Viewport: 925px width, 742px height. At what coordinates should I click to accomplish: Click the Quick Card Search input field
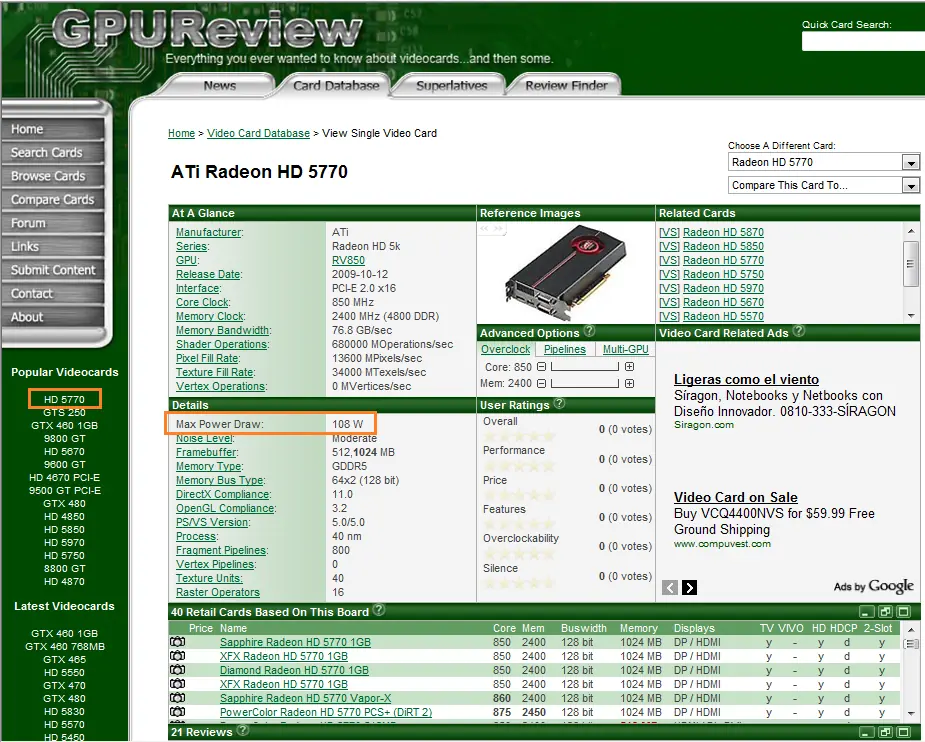click(x=863, y=41)
